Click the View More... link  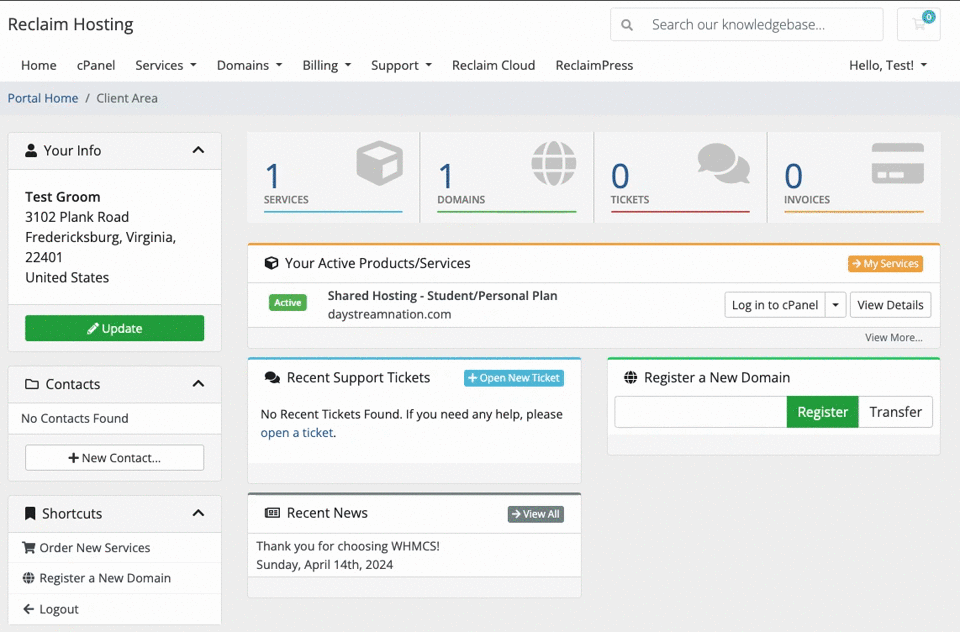point(893,337)
